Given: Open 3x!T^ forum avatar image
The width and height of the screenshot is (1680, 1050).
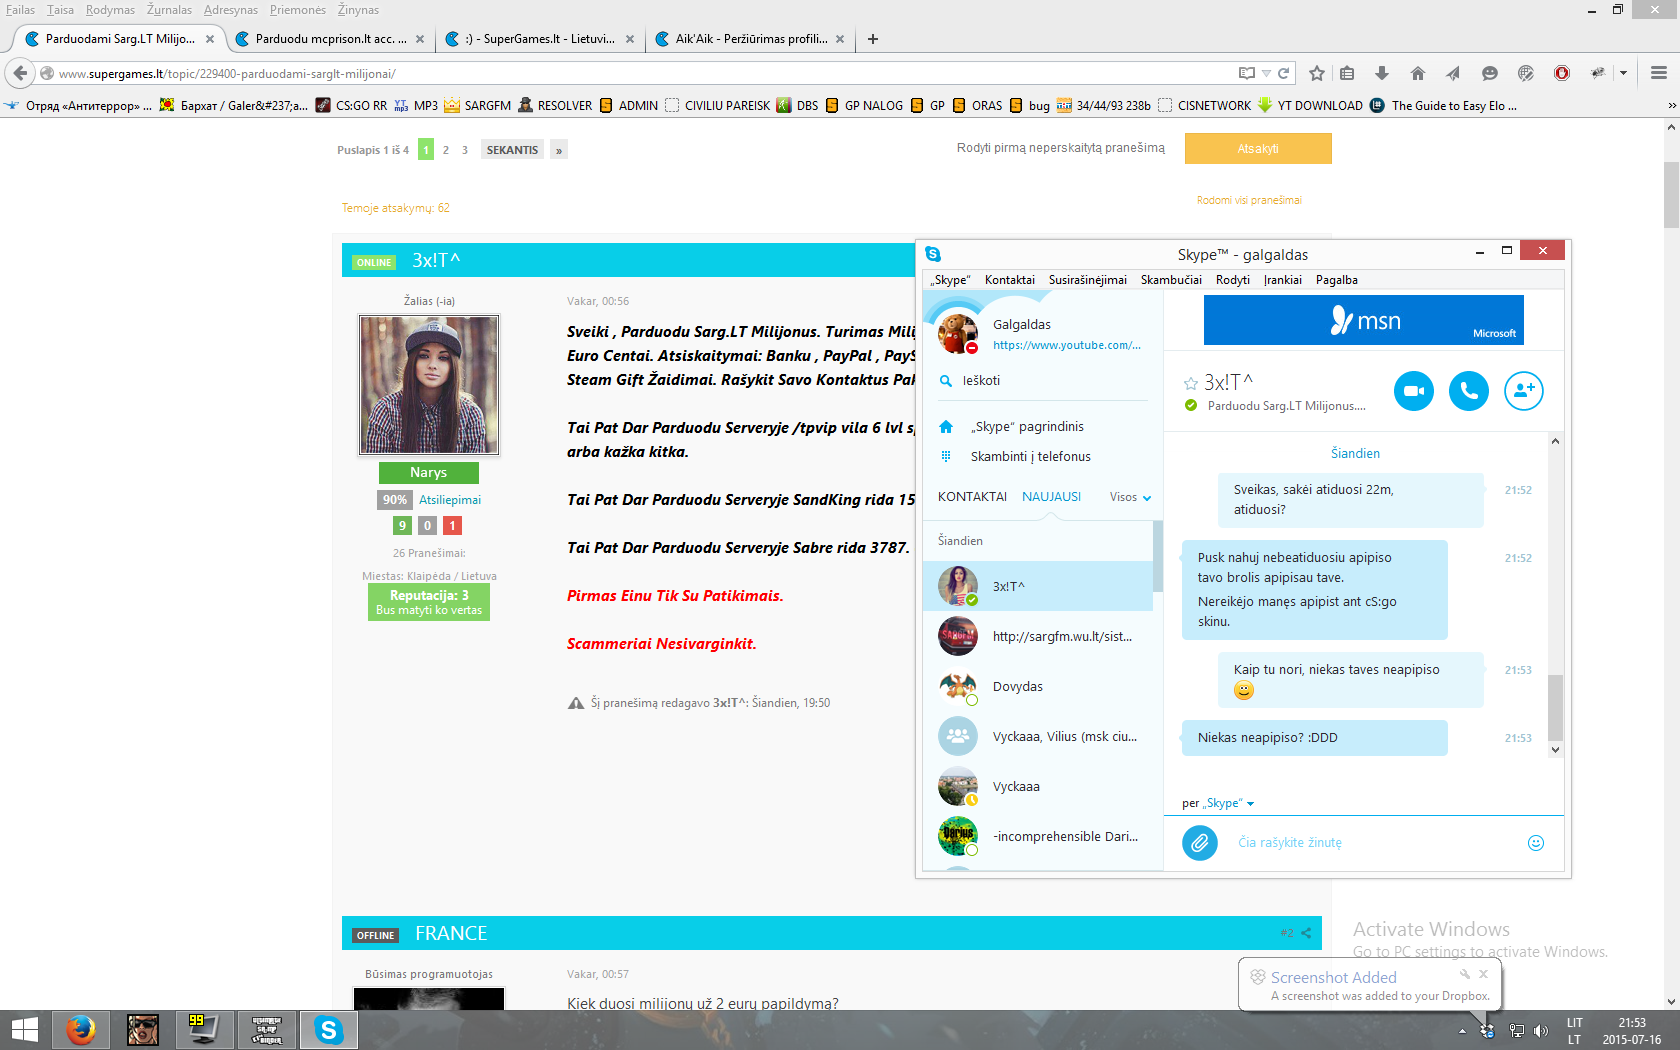Looking at the screenshot, I should 429,385.
